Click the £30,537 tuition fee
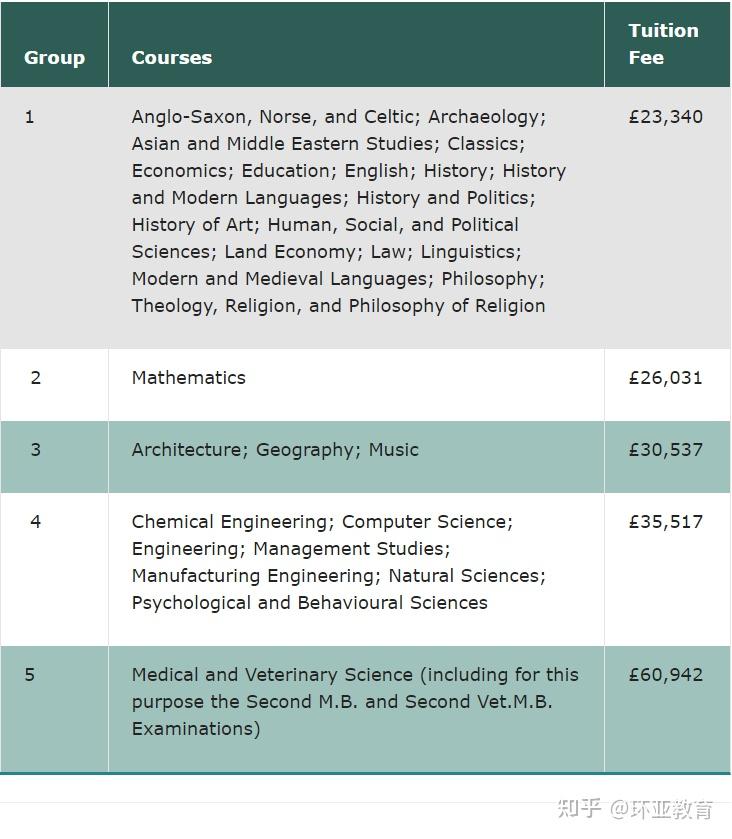732x839 pixels. tap(665, 450)
